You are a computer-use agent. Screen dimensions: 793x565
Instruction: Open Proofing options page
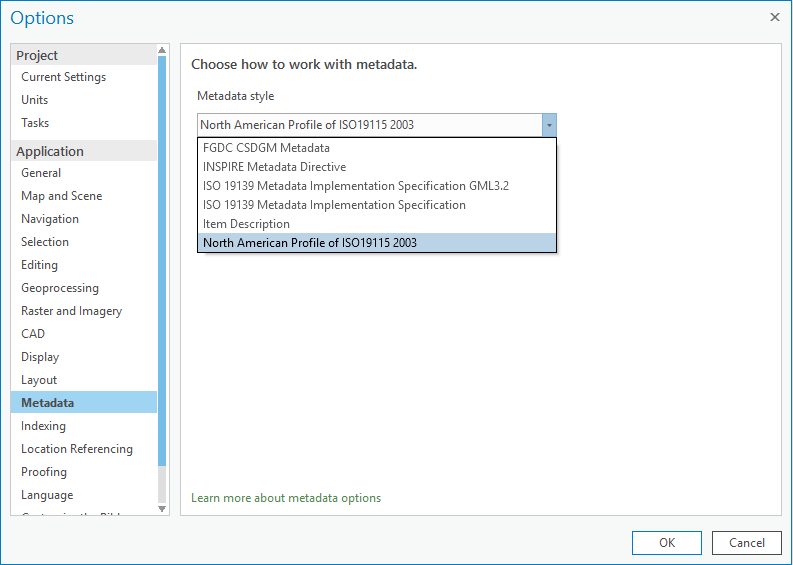click(84, 472)
